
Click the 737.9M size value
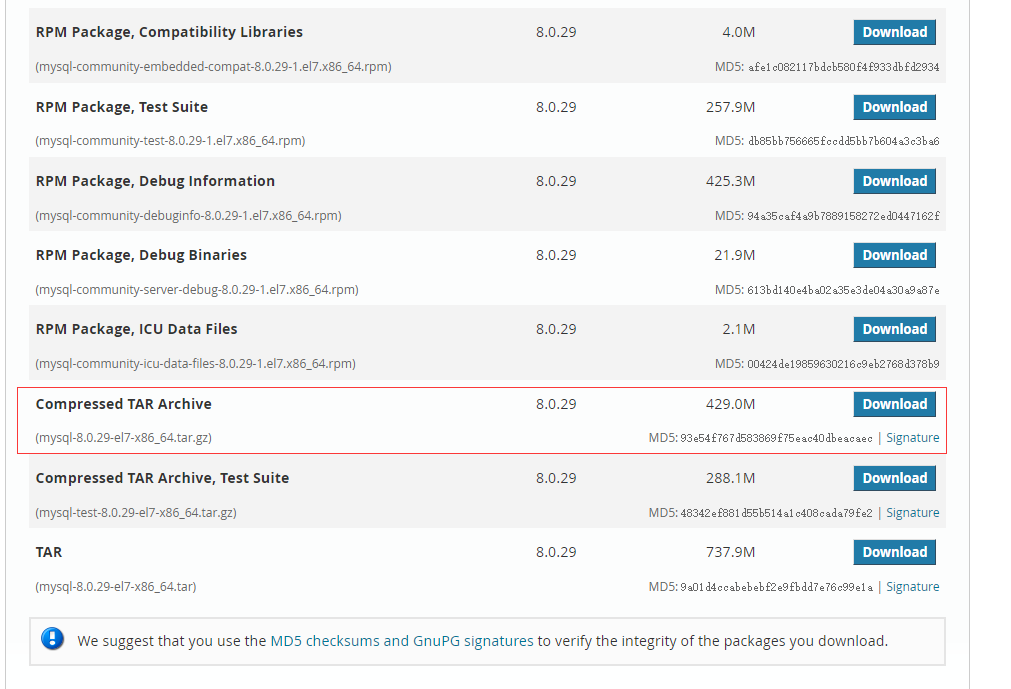coord(731,552)
